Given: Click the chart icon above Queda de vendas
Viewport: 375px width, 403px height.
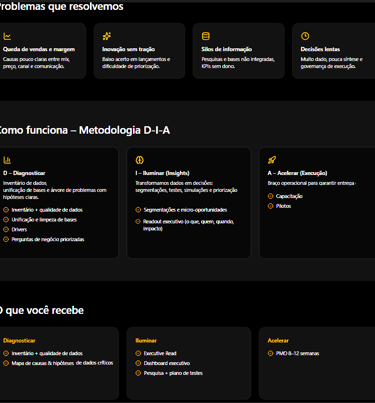Looking at the screenshot, I should (x=7, y=36).
